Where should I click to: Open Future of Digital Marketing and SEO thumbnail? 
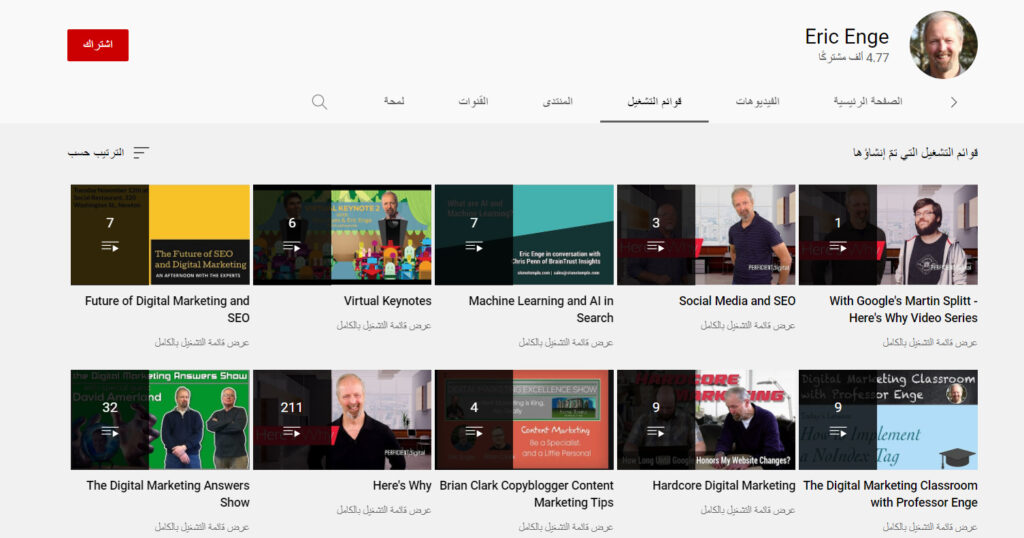click(x=160, y=235)
